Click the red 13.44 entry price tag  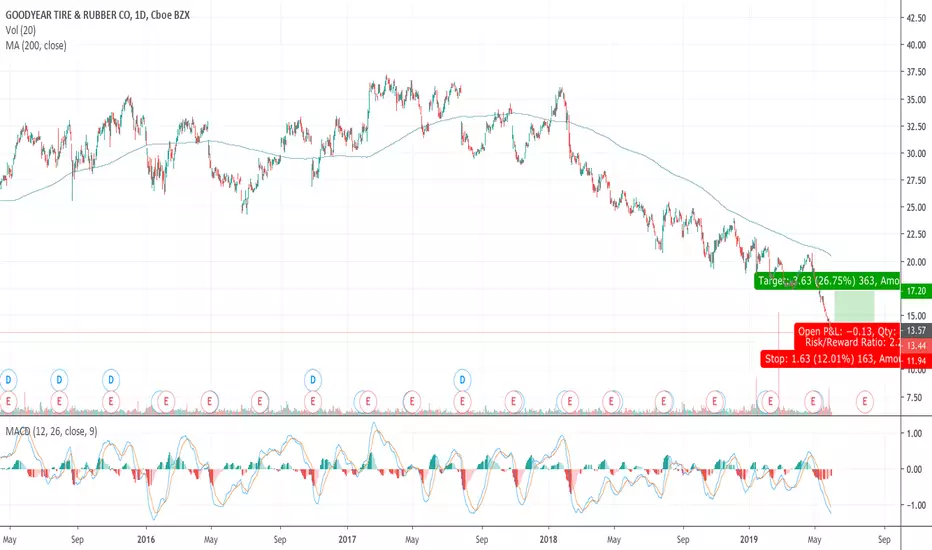pos(916,345)
